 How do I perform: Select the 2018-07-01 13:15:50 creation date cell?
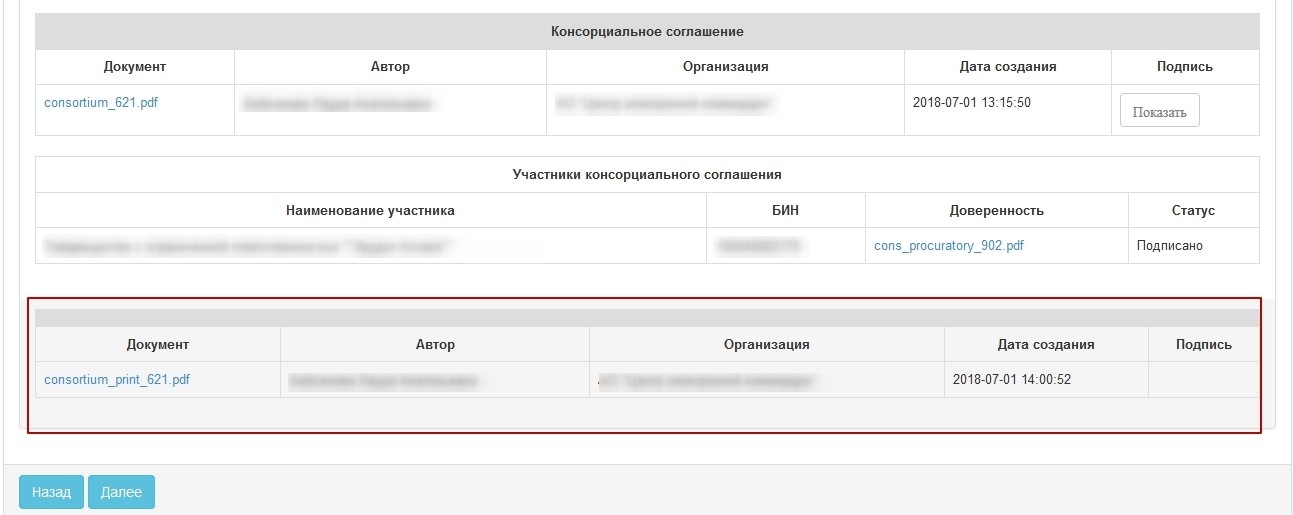coord(972,103)
